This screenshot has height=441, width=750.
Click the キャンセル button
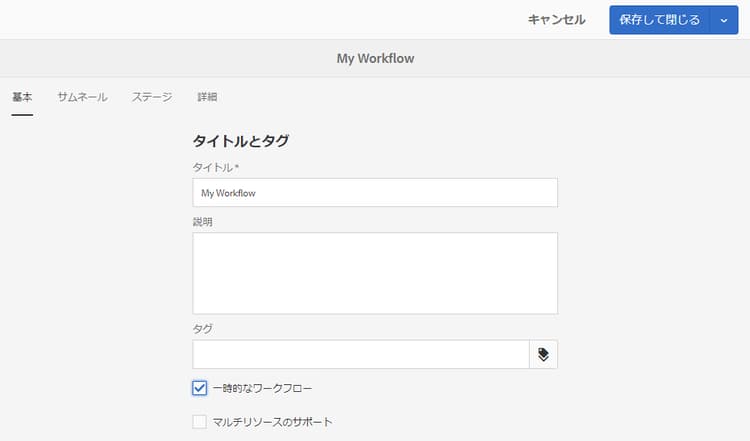(x=556, y=20)
